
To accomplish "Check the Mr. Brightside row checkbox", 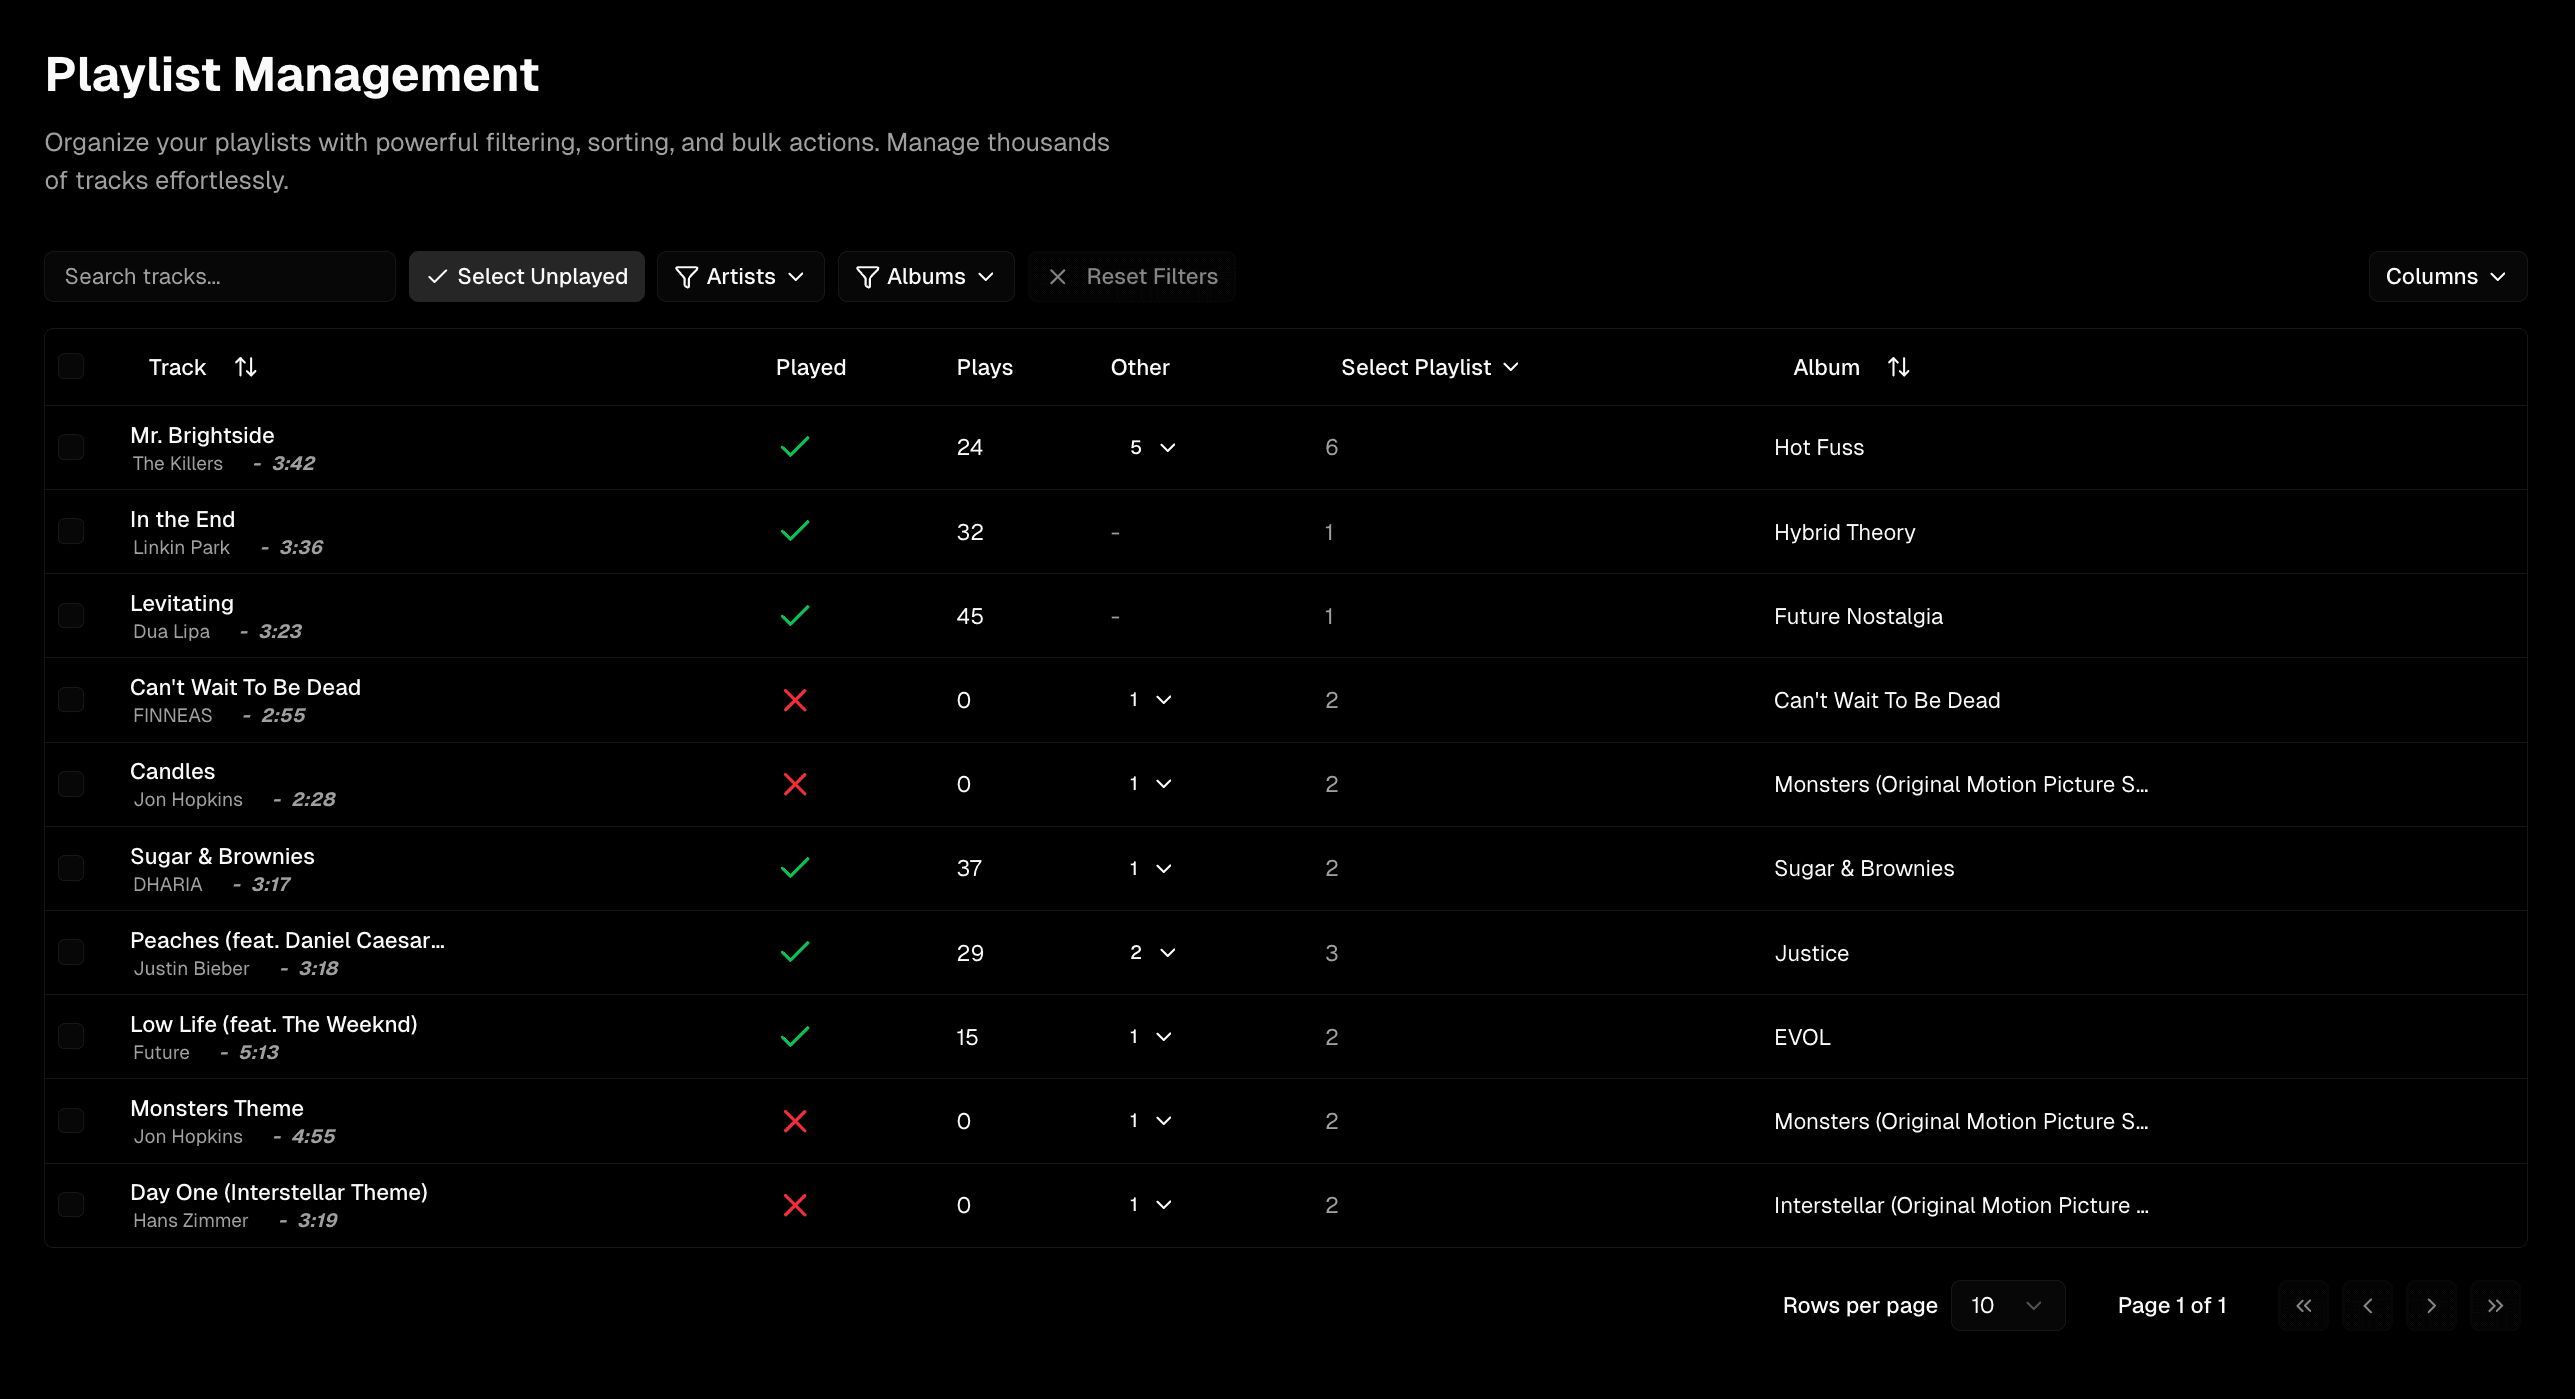I will click(x=71, y=447).
